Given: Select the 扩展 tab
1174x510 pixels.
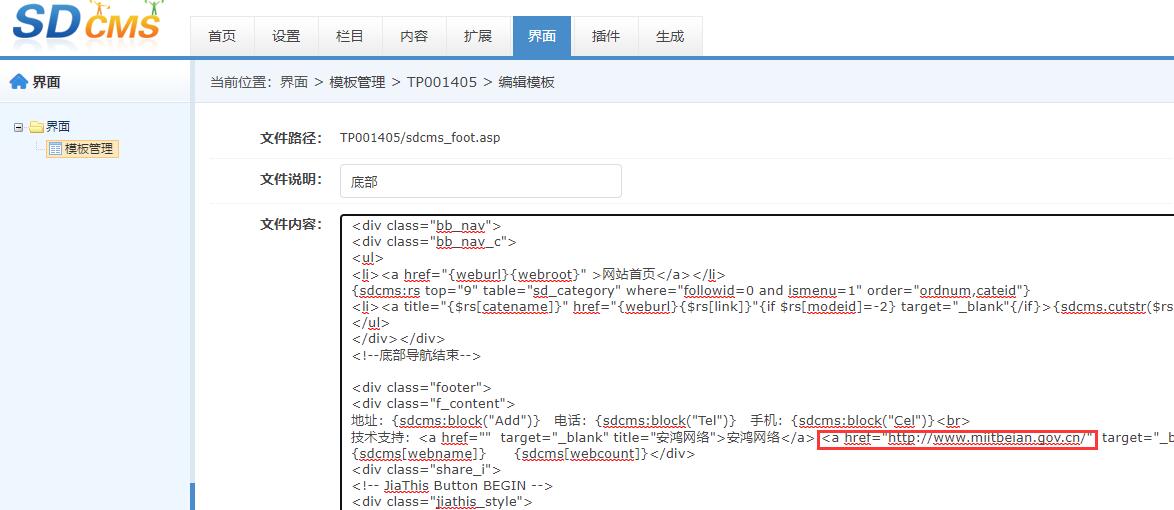Looking at the screenshot, I should point(478,36).
